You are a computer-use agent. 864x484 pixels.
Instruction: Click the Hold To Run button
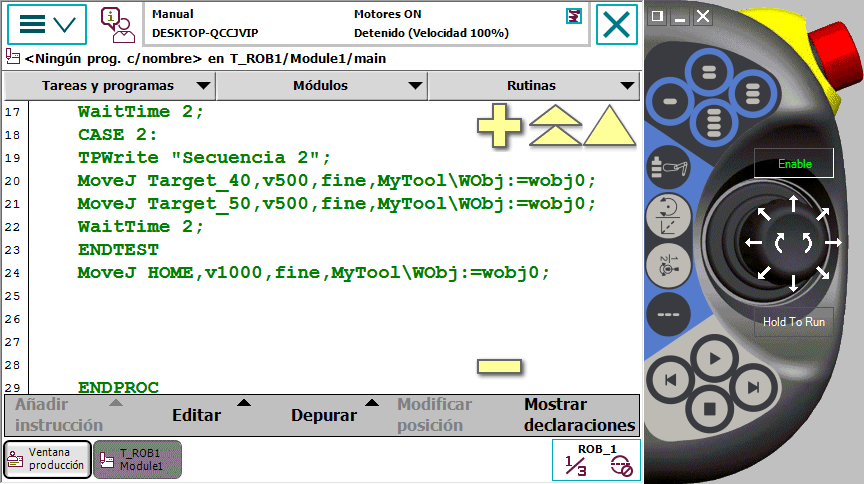[794, 321]
